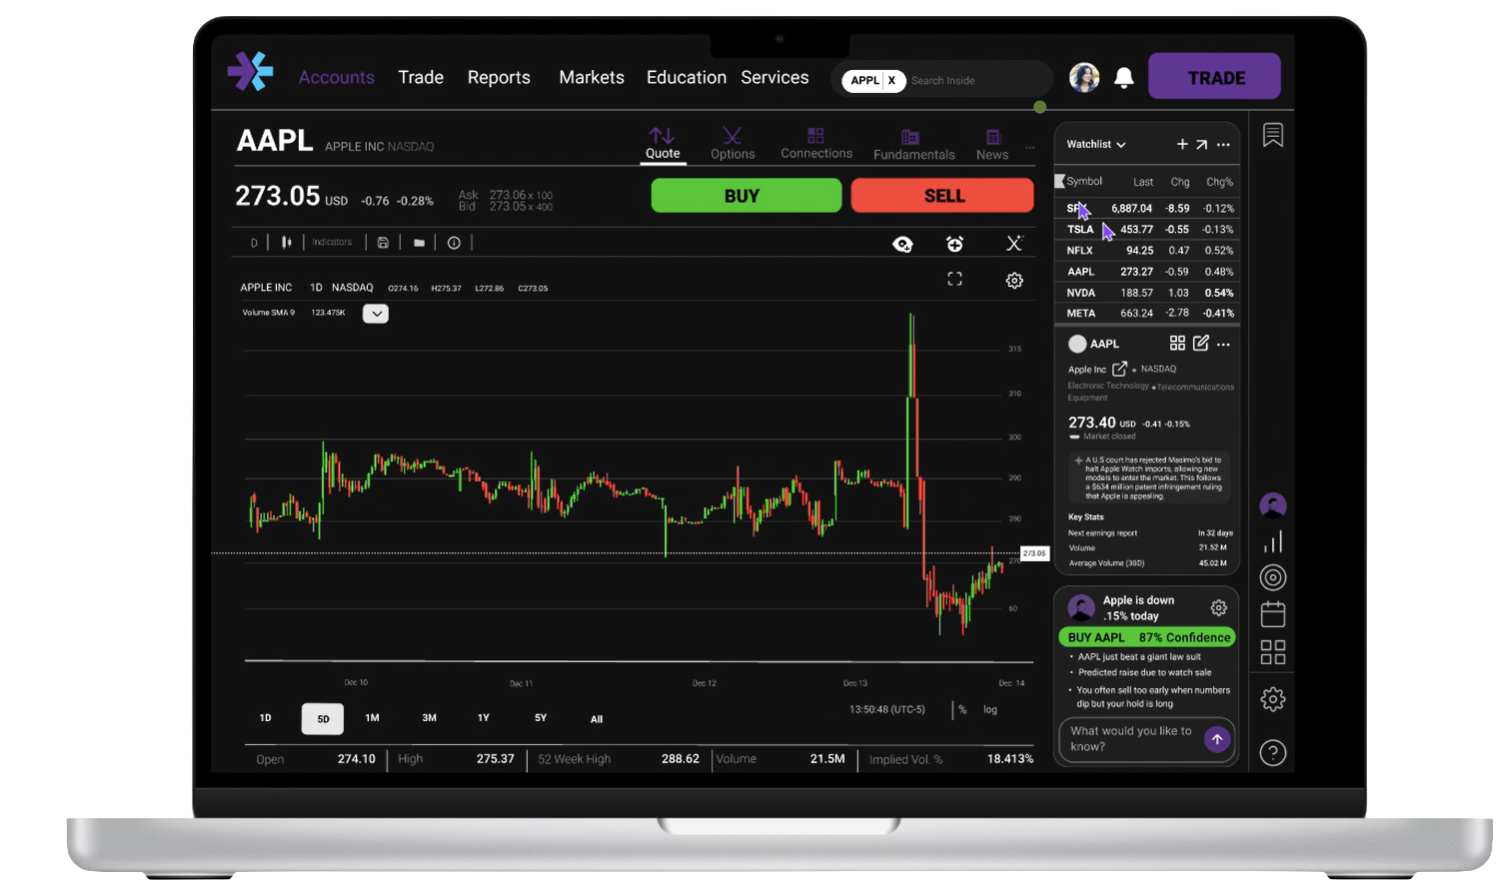Click the sidebar purple assistant avatar

pos(1273,505)
